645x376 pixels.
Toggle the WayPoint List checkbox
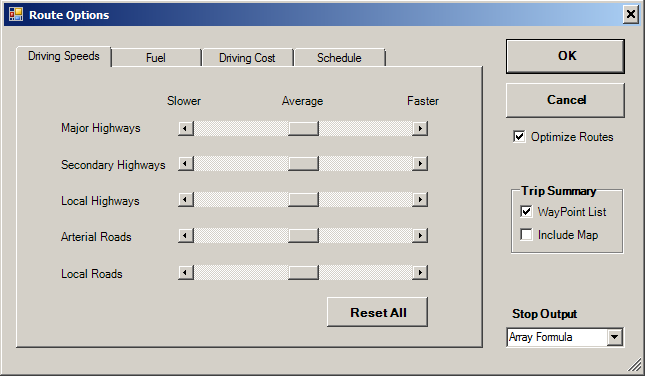click(x=526, y=211)
